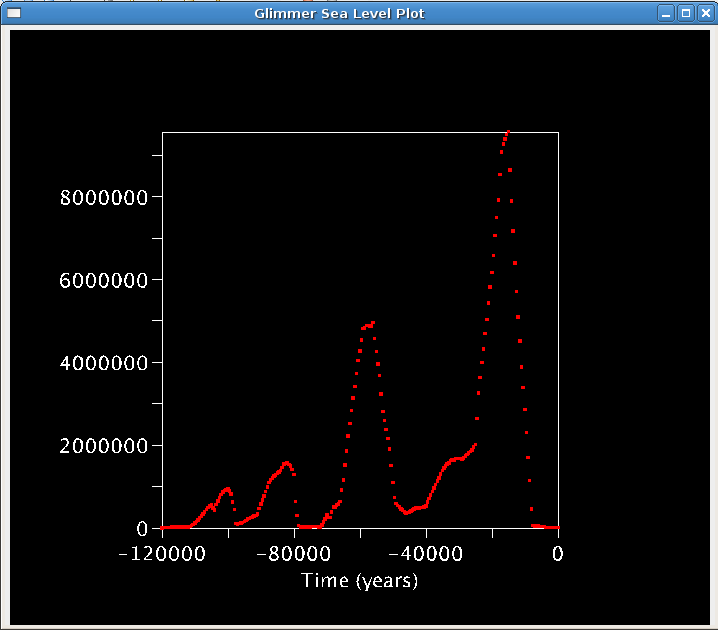Image resolution: width=718 pixels, height=630 pixels.
Task: Click the 6000000 y-axis tick label
Action: 104,280
